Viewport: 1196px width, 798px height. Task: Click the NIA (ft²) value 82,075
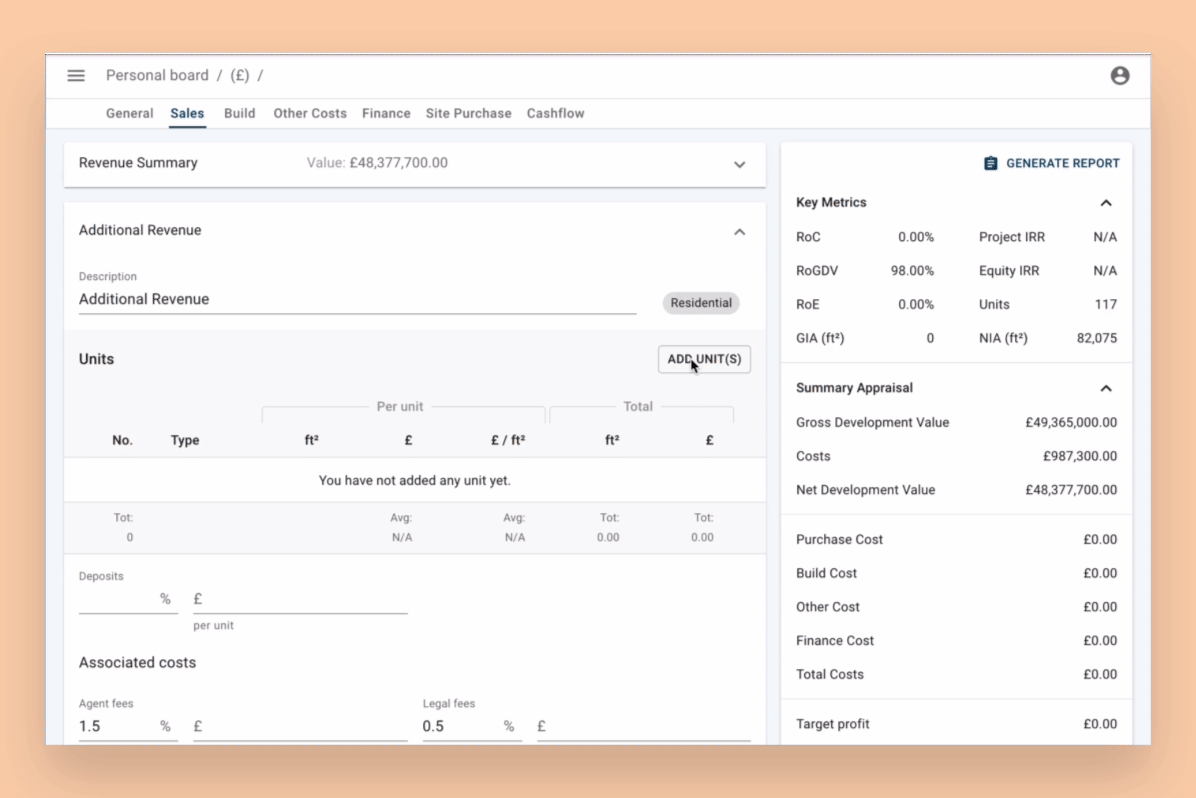point(1097,338)
